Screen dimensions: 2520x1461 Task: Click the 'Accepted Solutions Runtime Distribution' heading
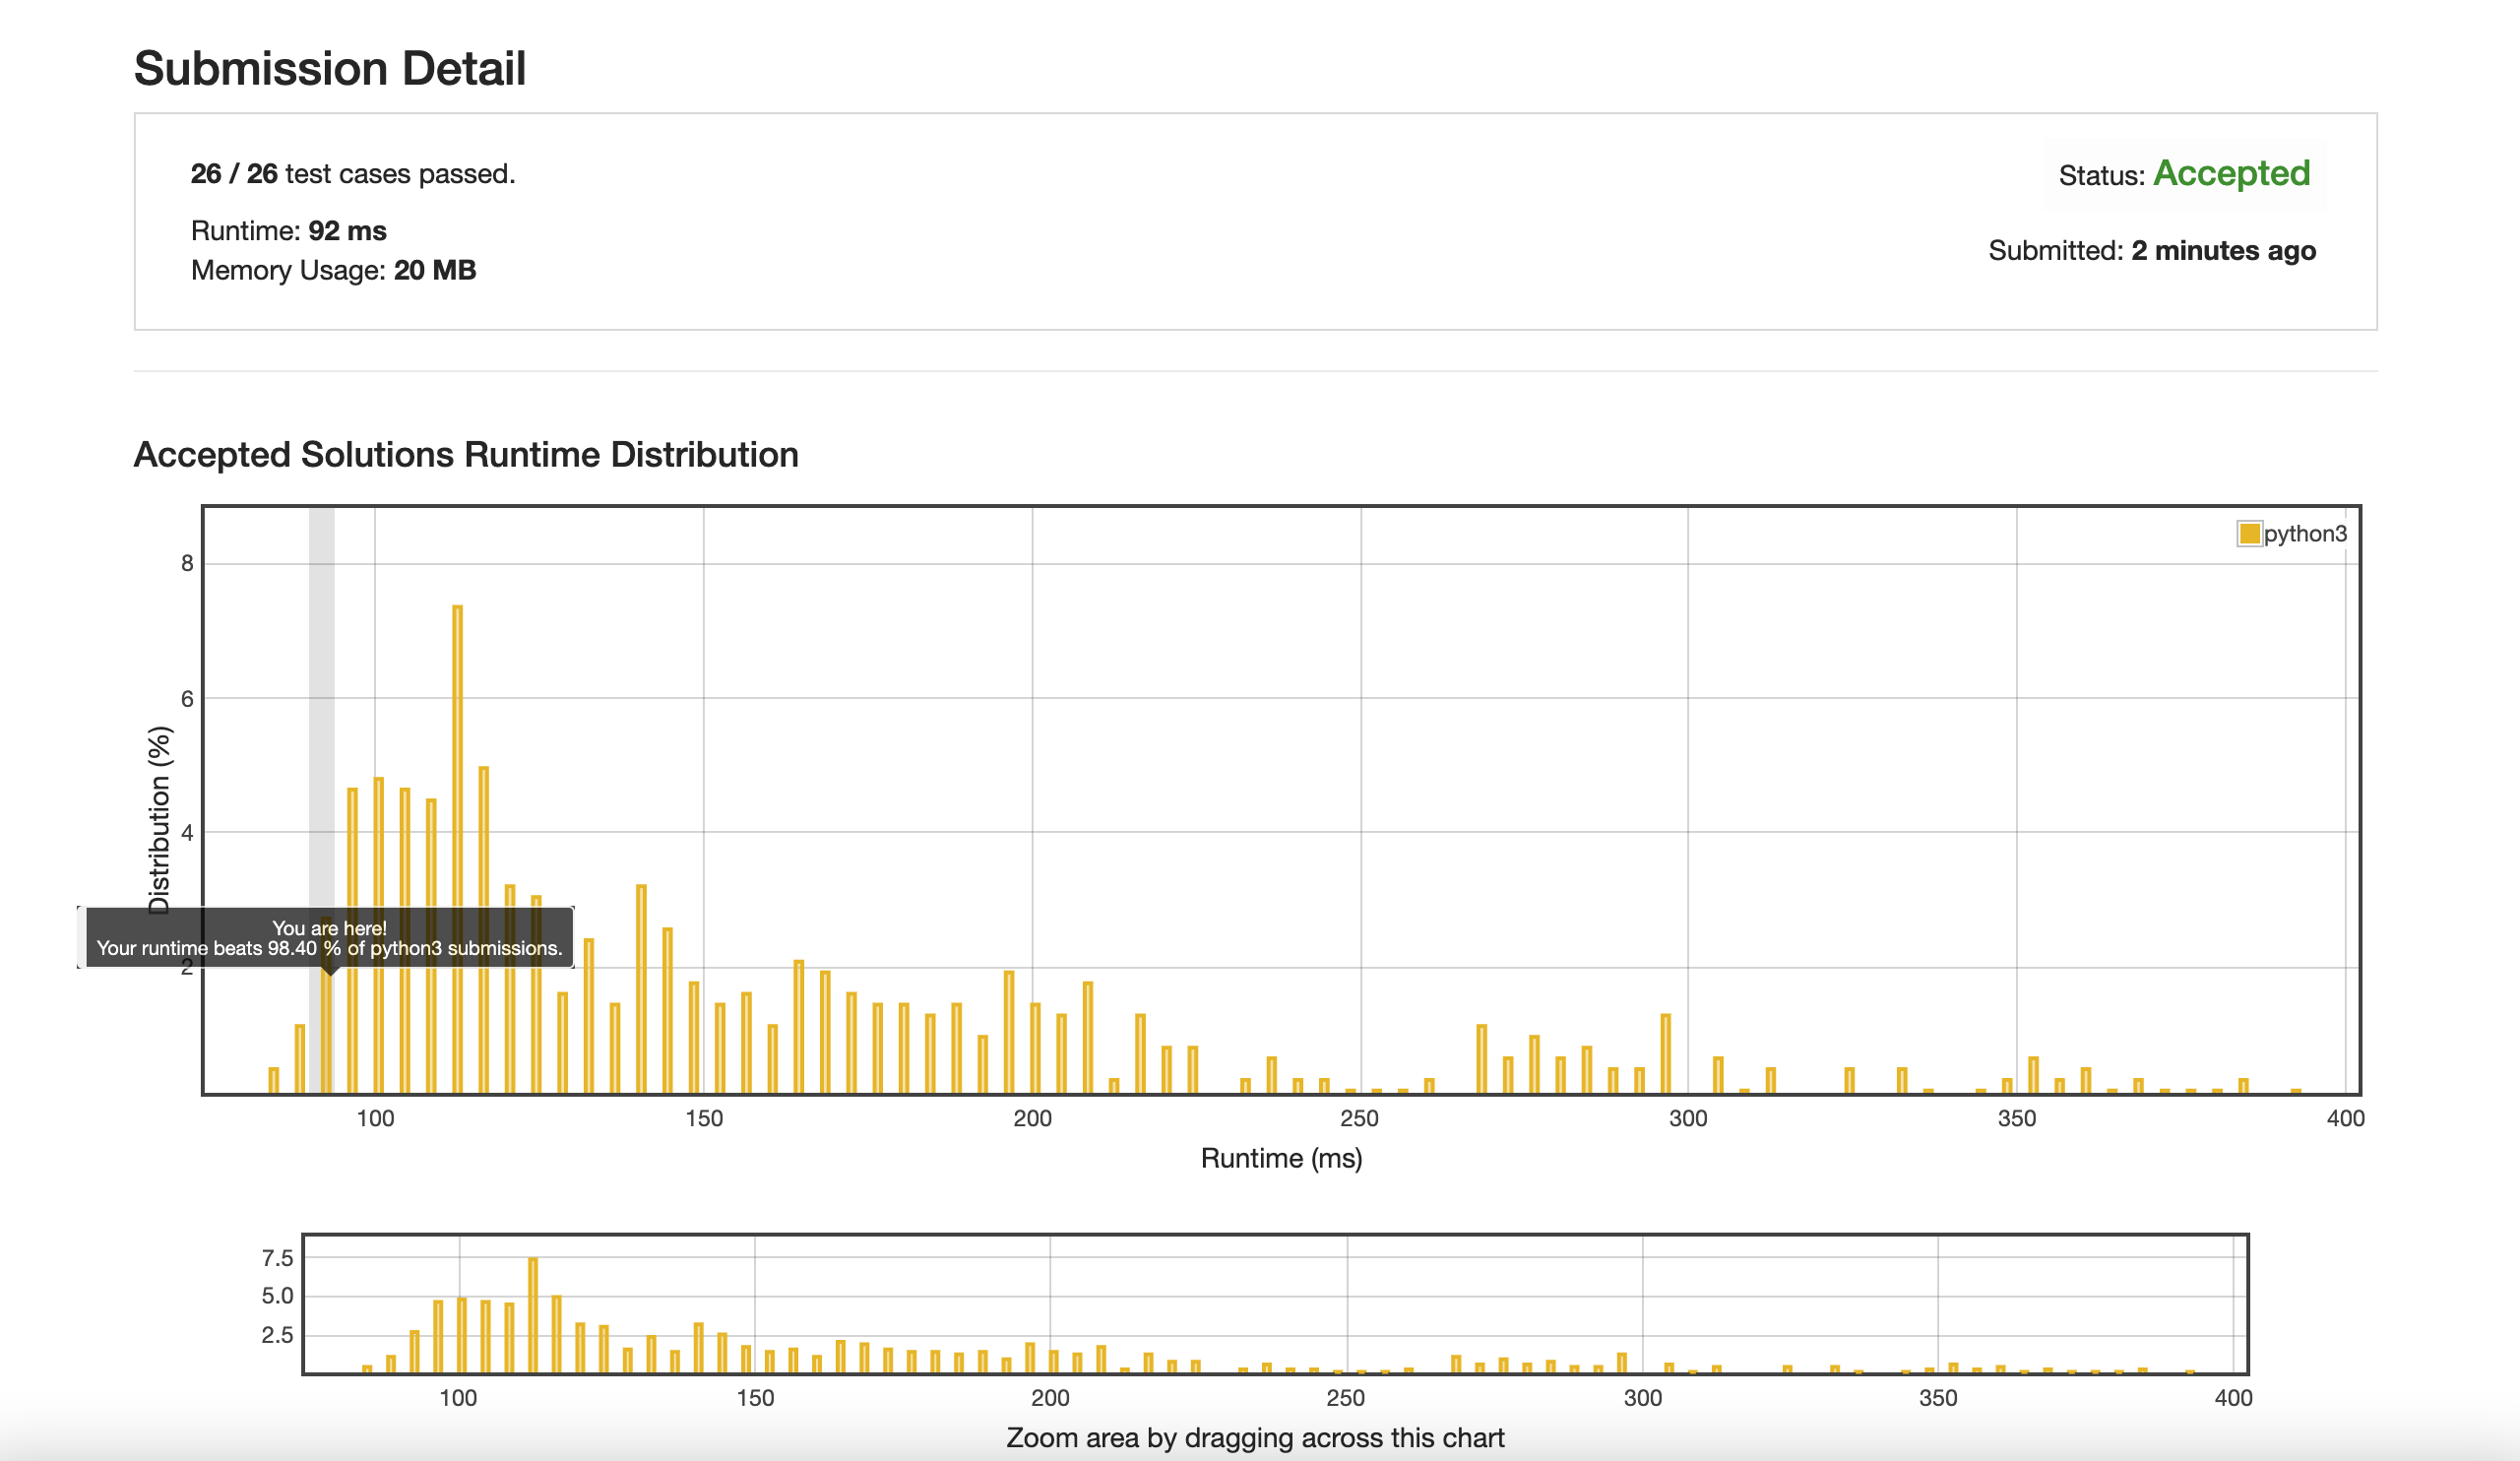tap(465, 455)
